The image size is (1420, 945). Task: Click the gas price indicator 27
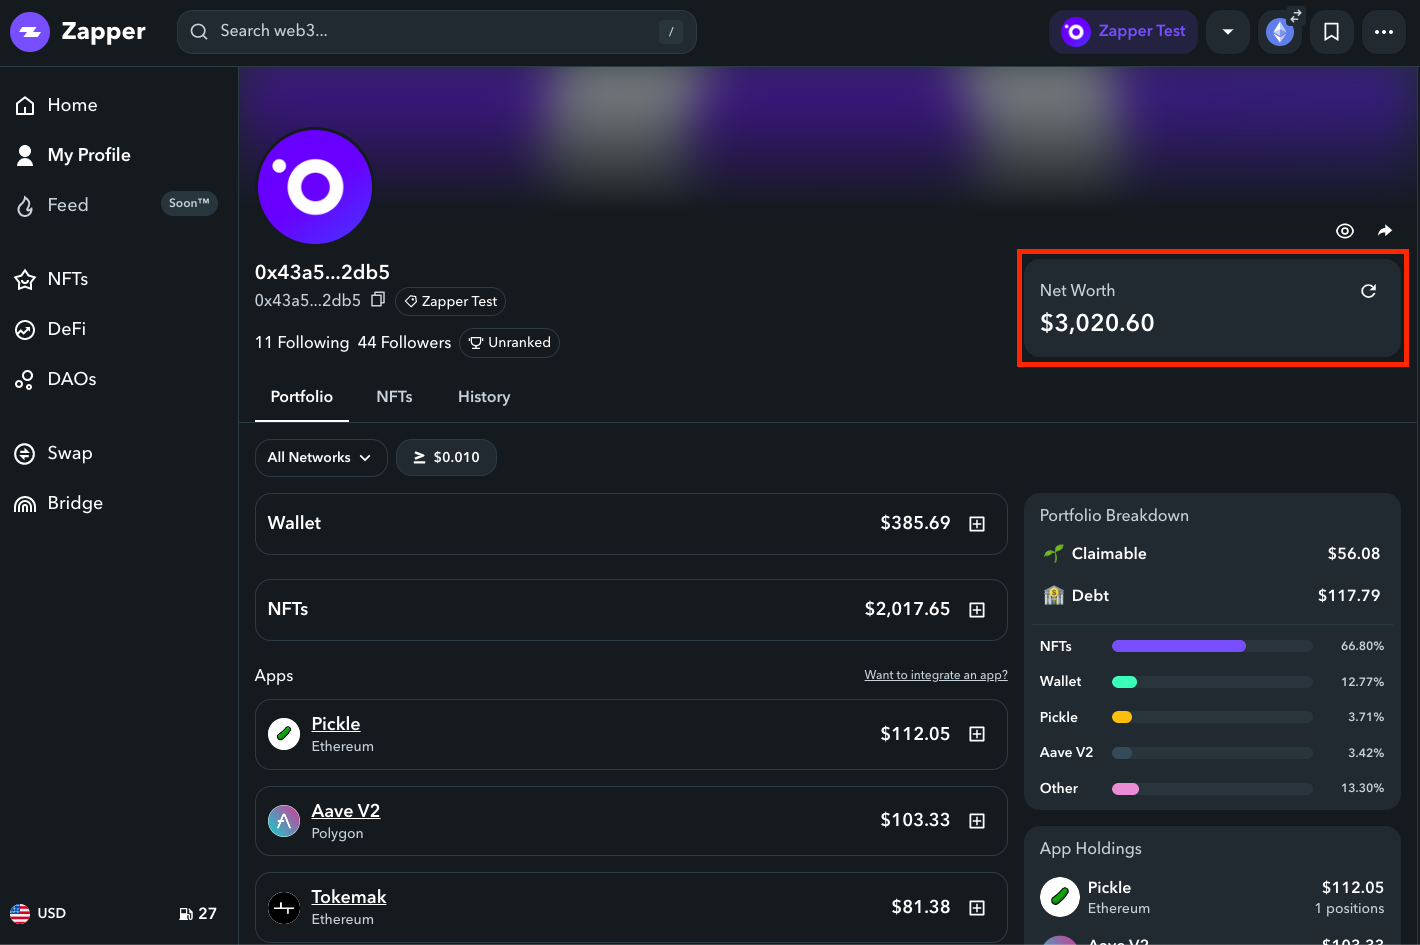(198, 913)
